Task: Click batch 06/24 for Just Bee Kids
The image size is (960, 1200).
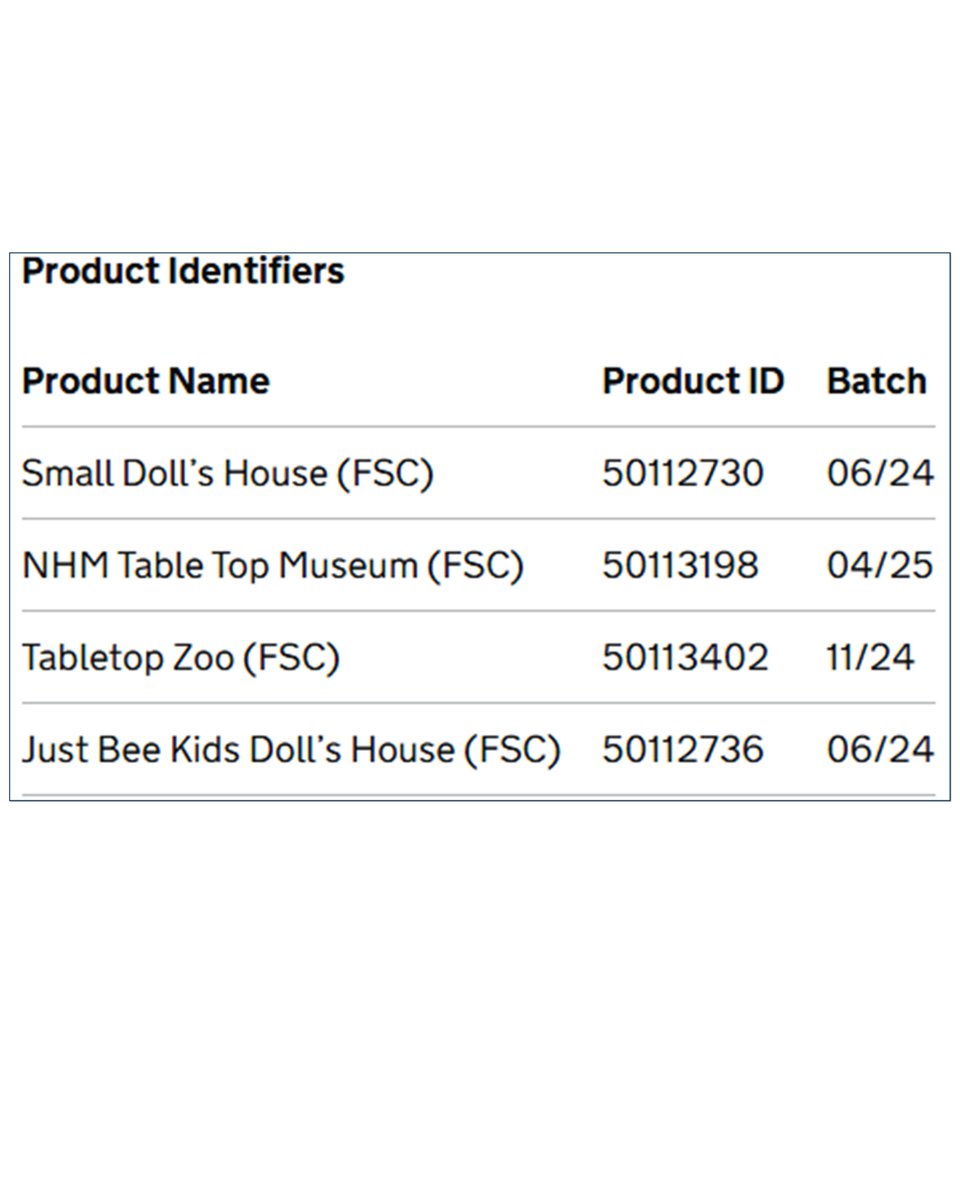Action: (x=880, y=749)
